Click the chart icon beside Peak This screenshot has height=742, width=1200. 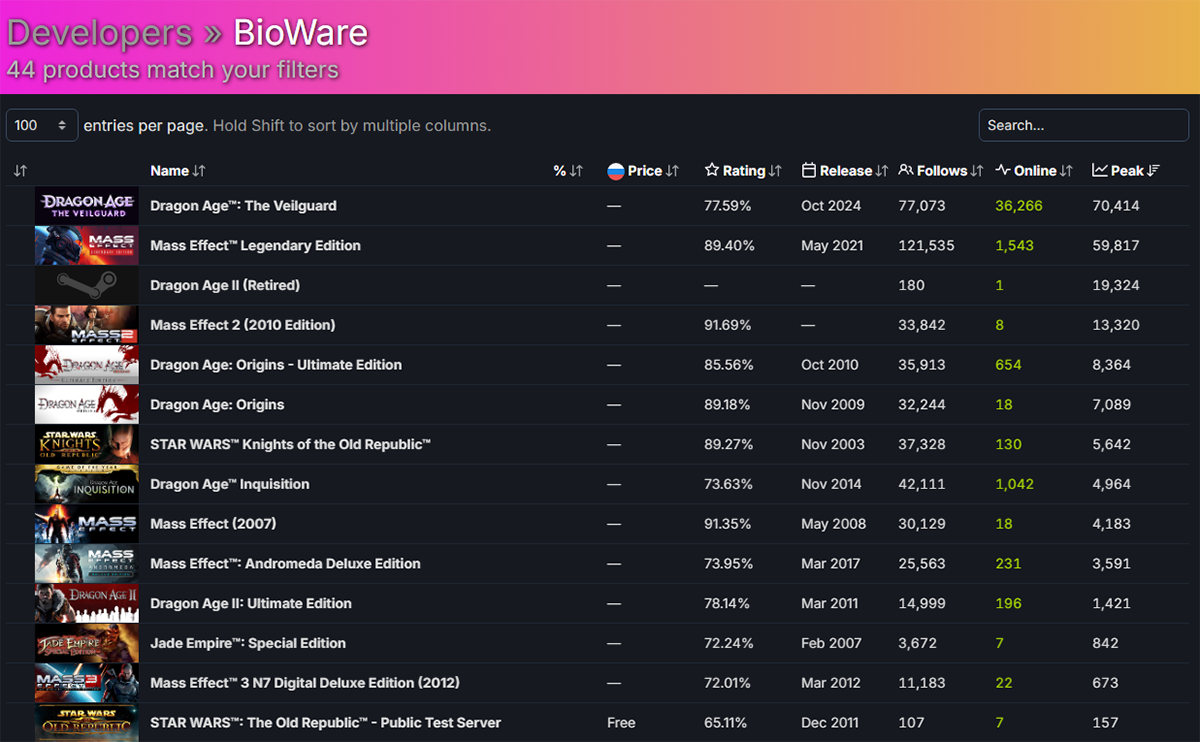[x=1100, y=171]
